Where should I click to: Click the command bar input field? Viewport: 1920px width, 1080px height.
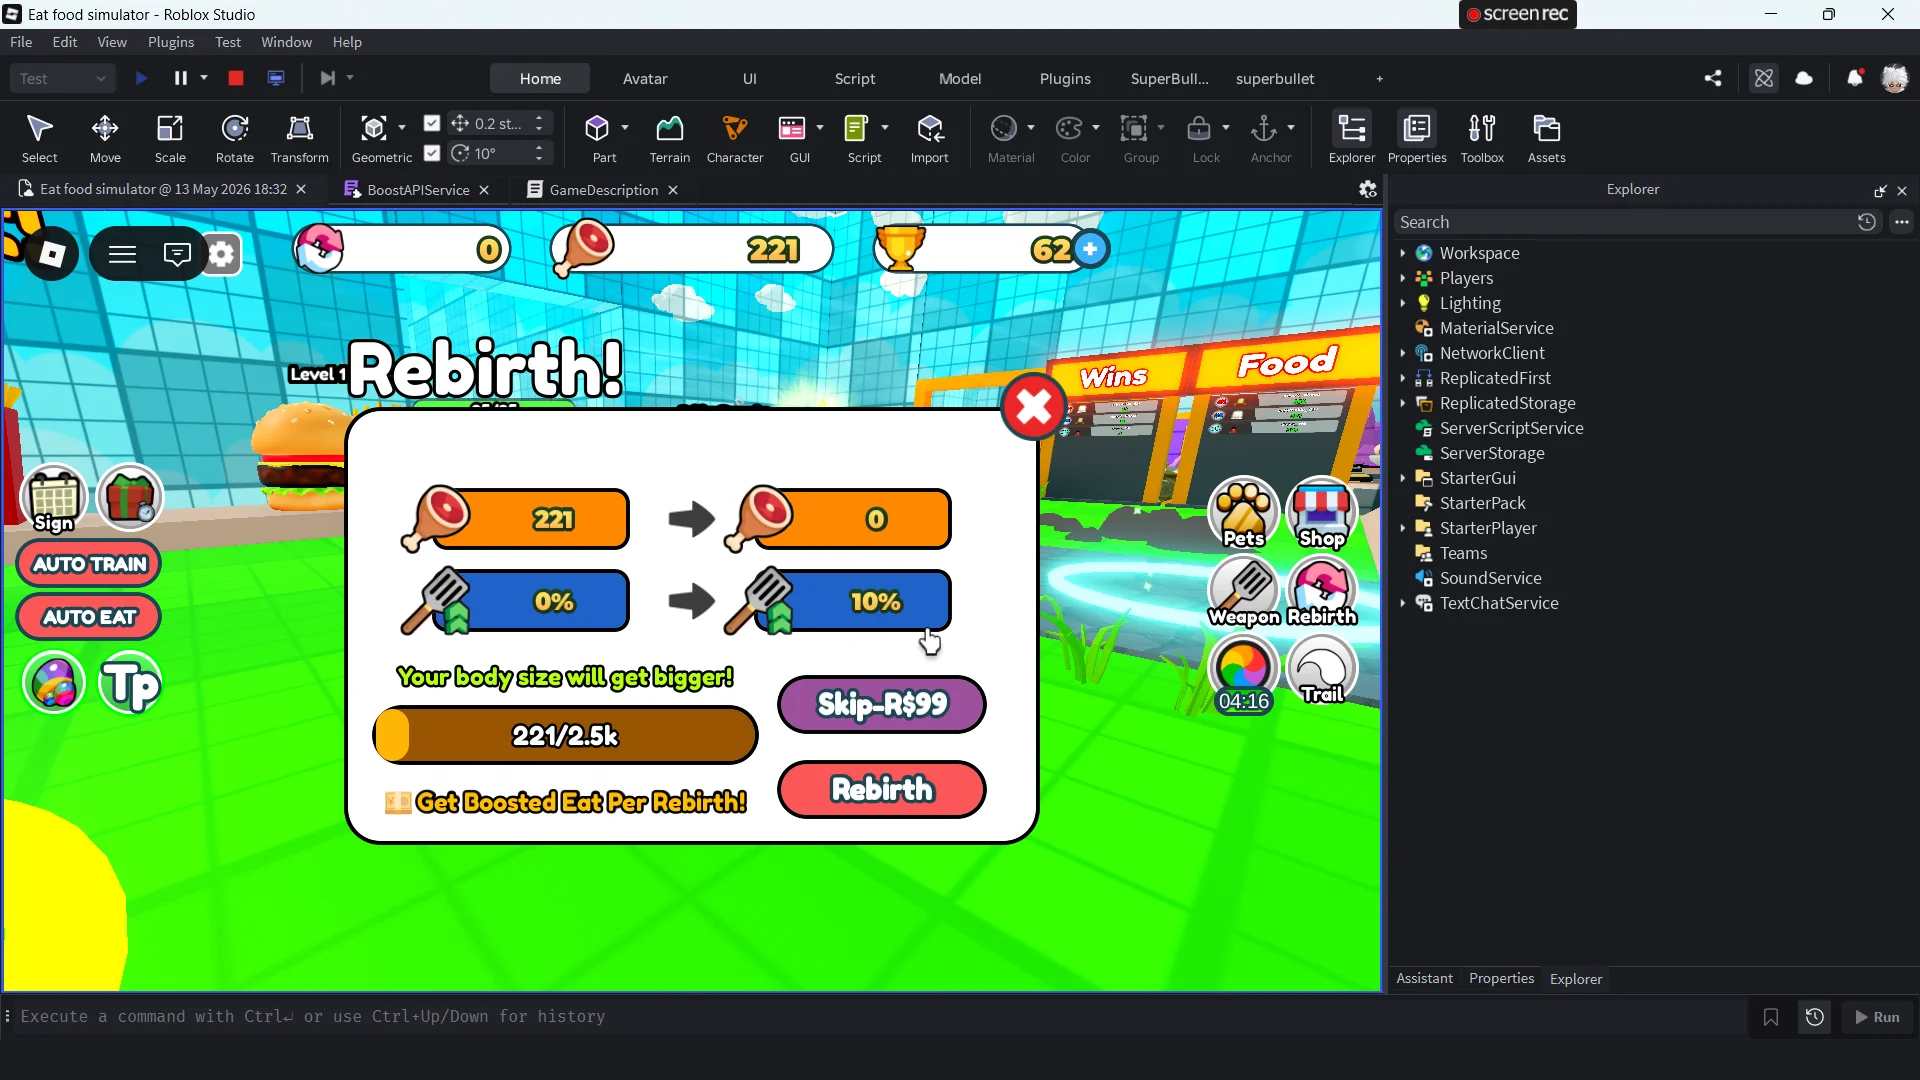pyautogui.click(x=880, y=1017)
